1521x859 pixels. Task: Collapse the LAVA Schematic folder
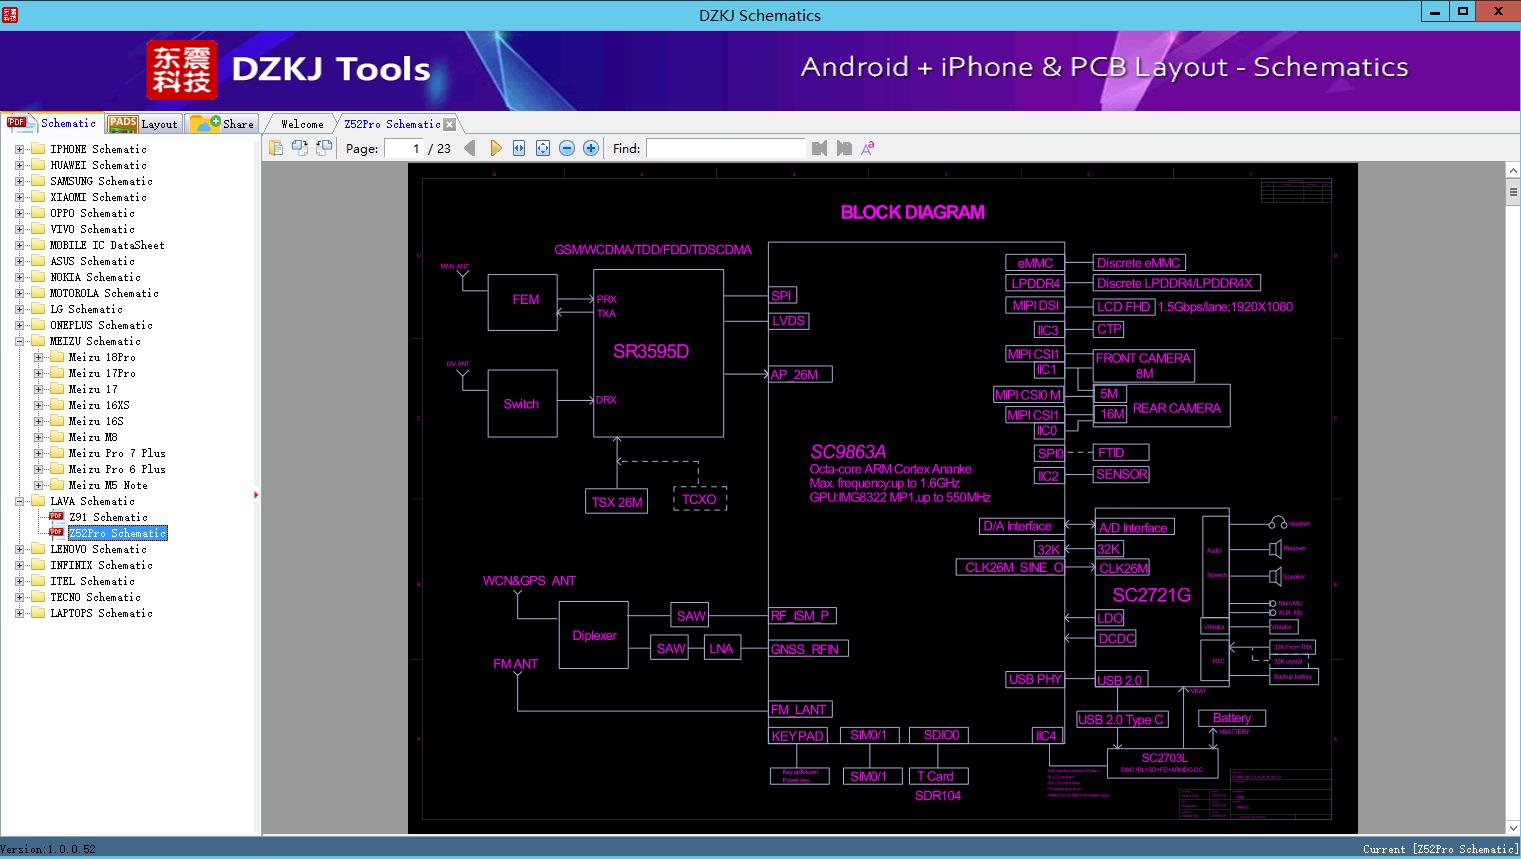coord(19,501)
